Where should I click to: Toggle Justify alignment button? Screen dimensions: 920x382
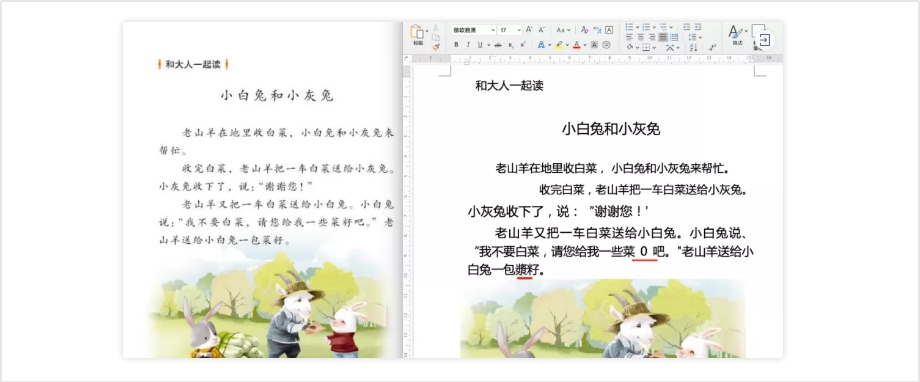pyautogui.click(x=663, y=37)
